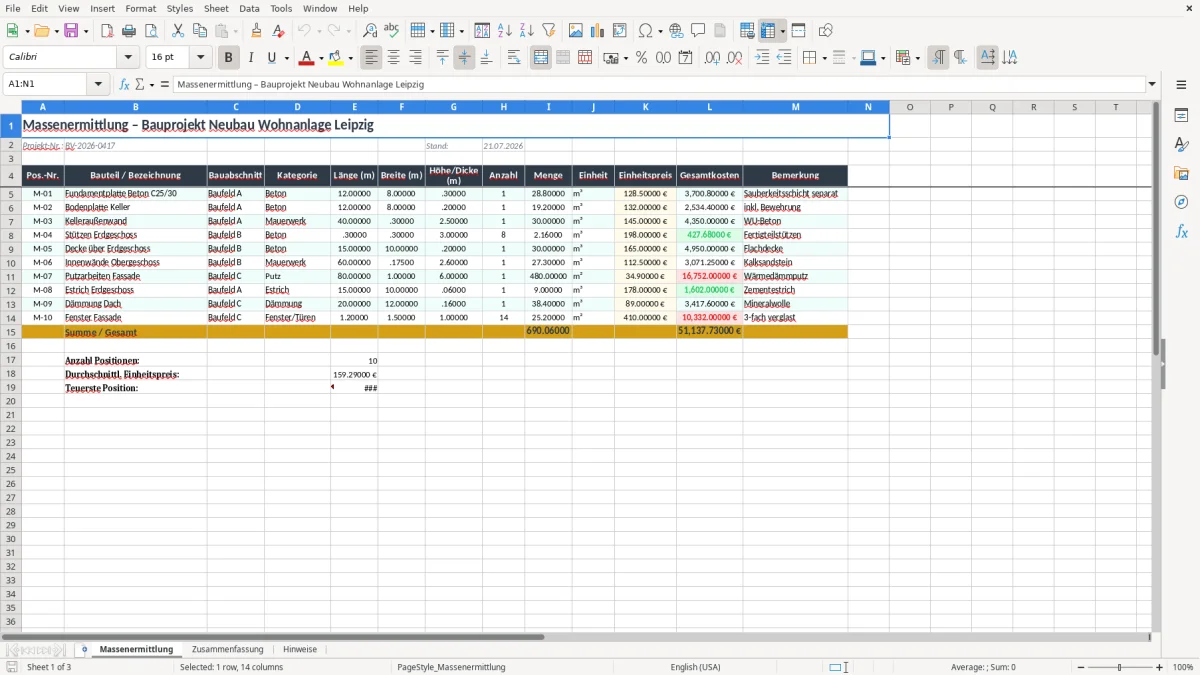
Task: Open the Underline style dropdown arrow
Action: click(286, 58)
